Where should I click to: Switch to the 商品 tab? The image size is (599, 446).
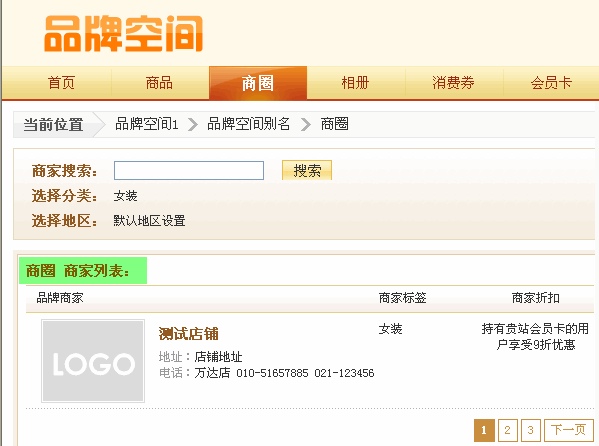(159, 83)
